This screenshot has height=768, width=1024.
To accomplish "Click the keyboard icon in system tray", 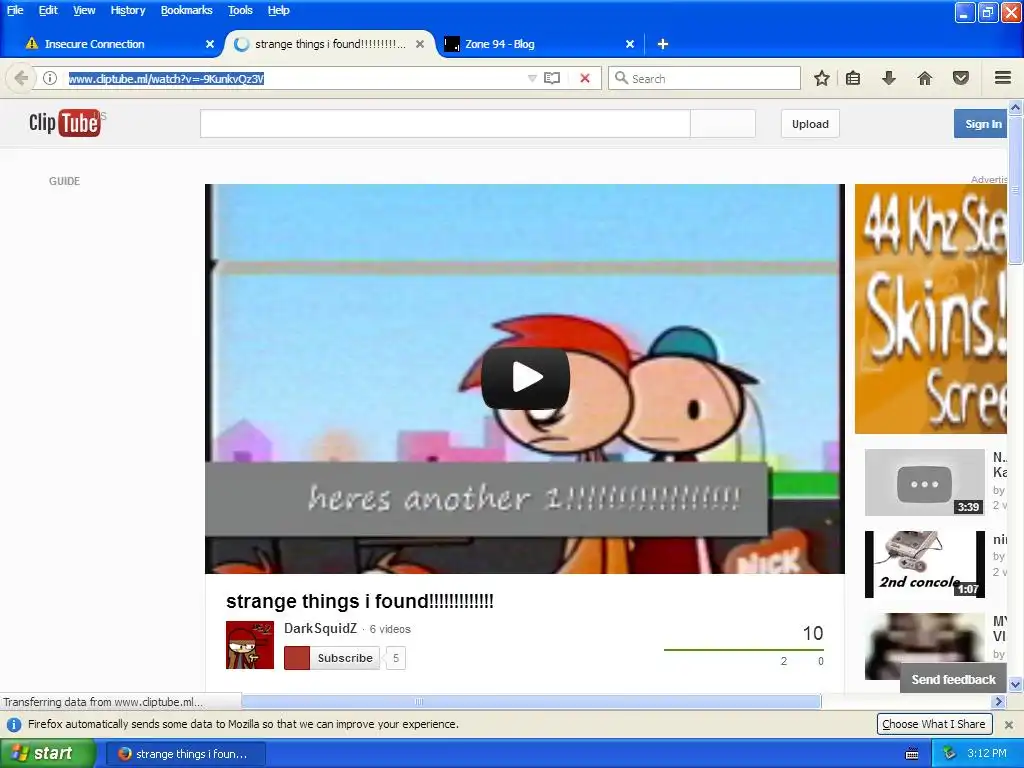I will click(x=912, y=754).
